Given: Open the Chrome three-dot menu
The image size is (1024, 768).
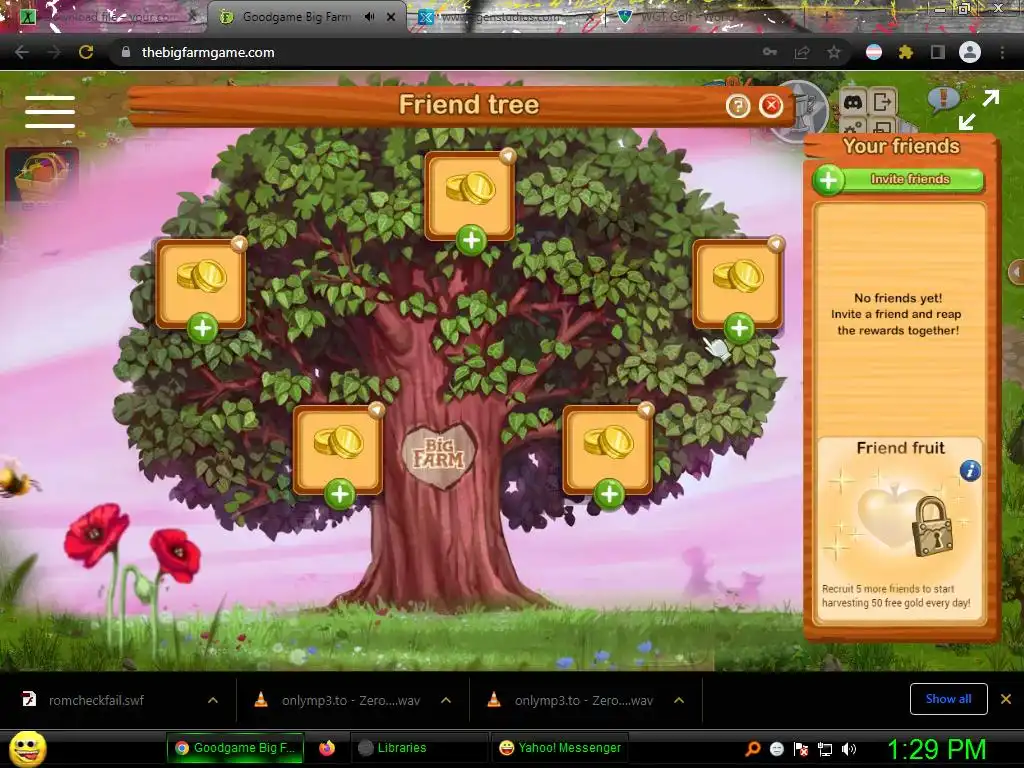Looking at the screenshot, I should click(1002, 52).
